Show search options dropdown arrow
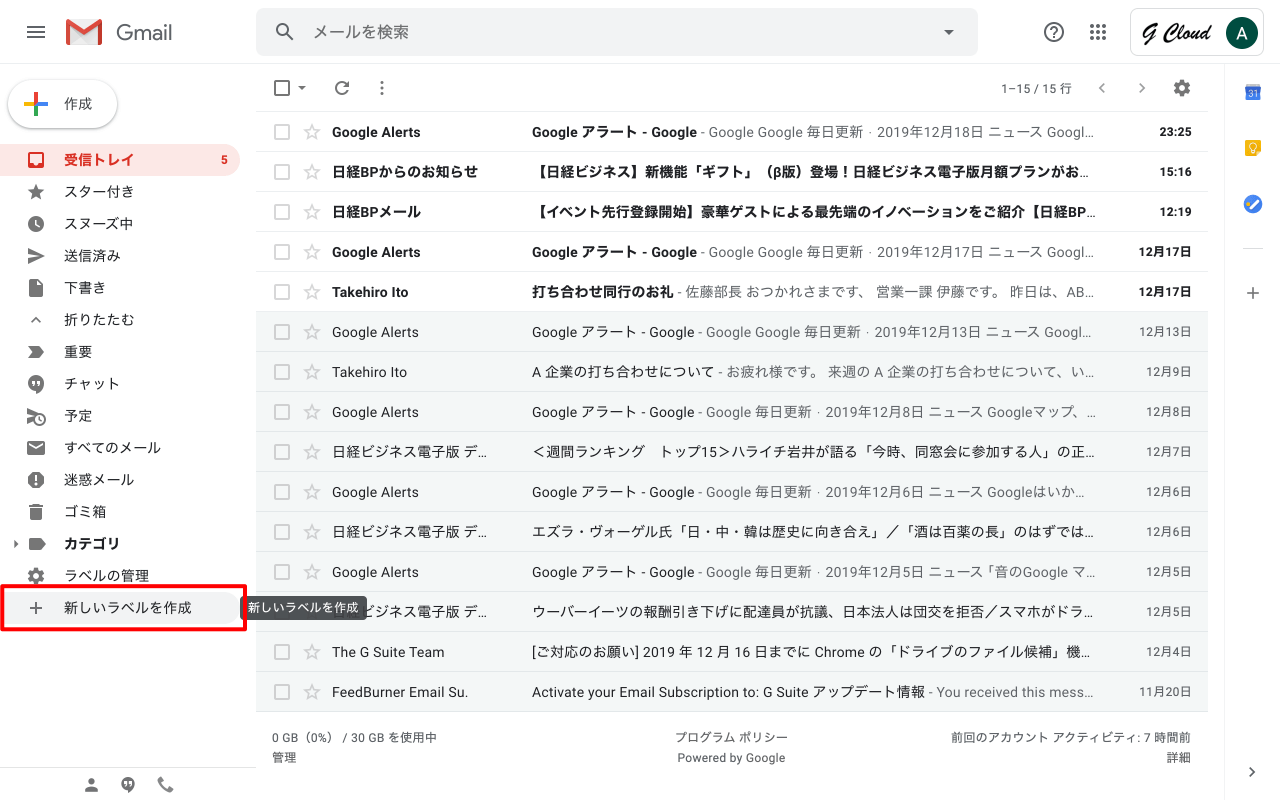 click(949, 32)
